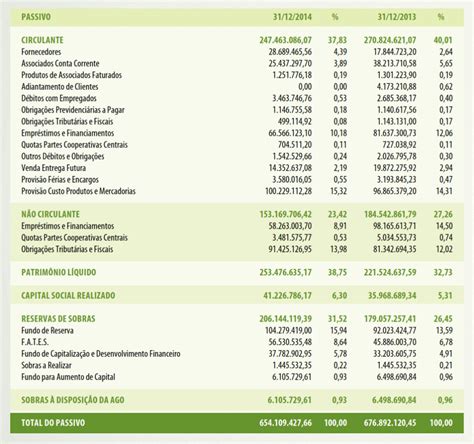Click percentage 27,26 for NÃO CIRCULANTE
The height and width of the screenshot is (444, 474).
click(x=443, y=214)
